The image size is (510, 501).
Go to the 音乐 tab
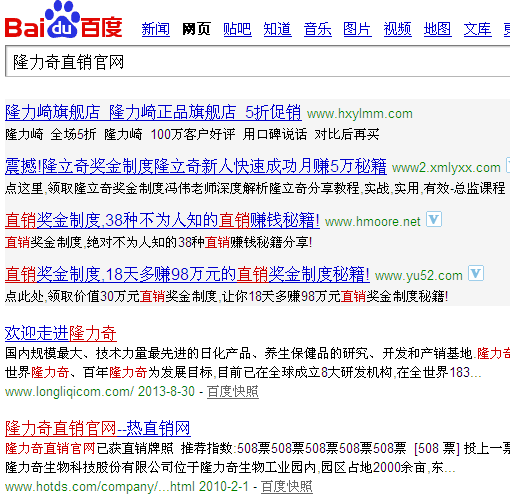(318, 29)
